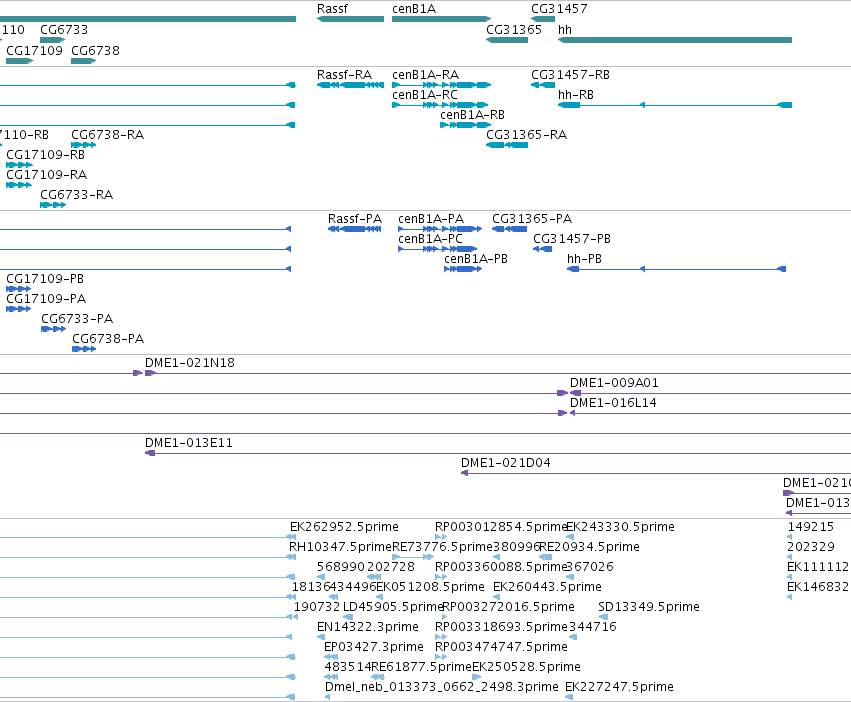Image resolution: width=851 pixels, height=702 pixels.
Task: Click the cenB1A-PB protein label
Action: click(476, 259)
